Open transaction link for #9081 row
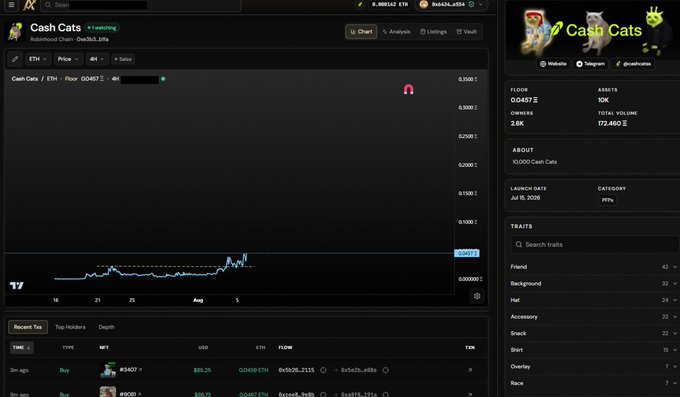Viewport: 680px width, 397px height. [470, 394]
